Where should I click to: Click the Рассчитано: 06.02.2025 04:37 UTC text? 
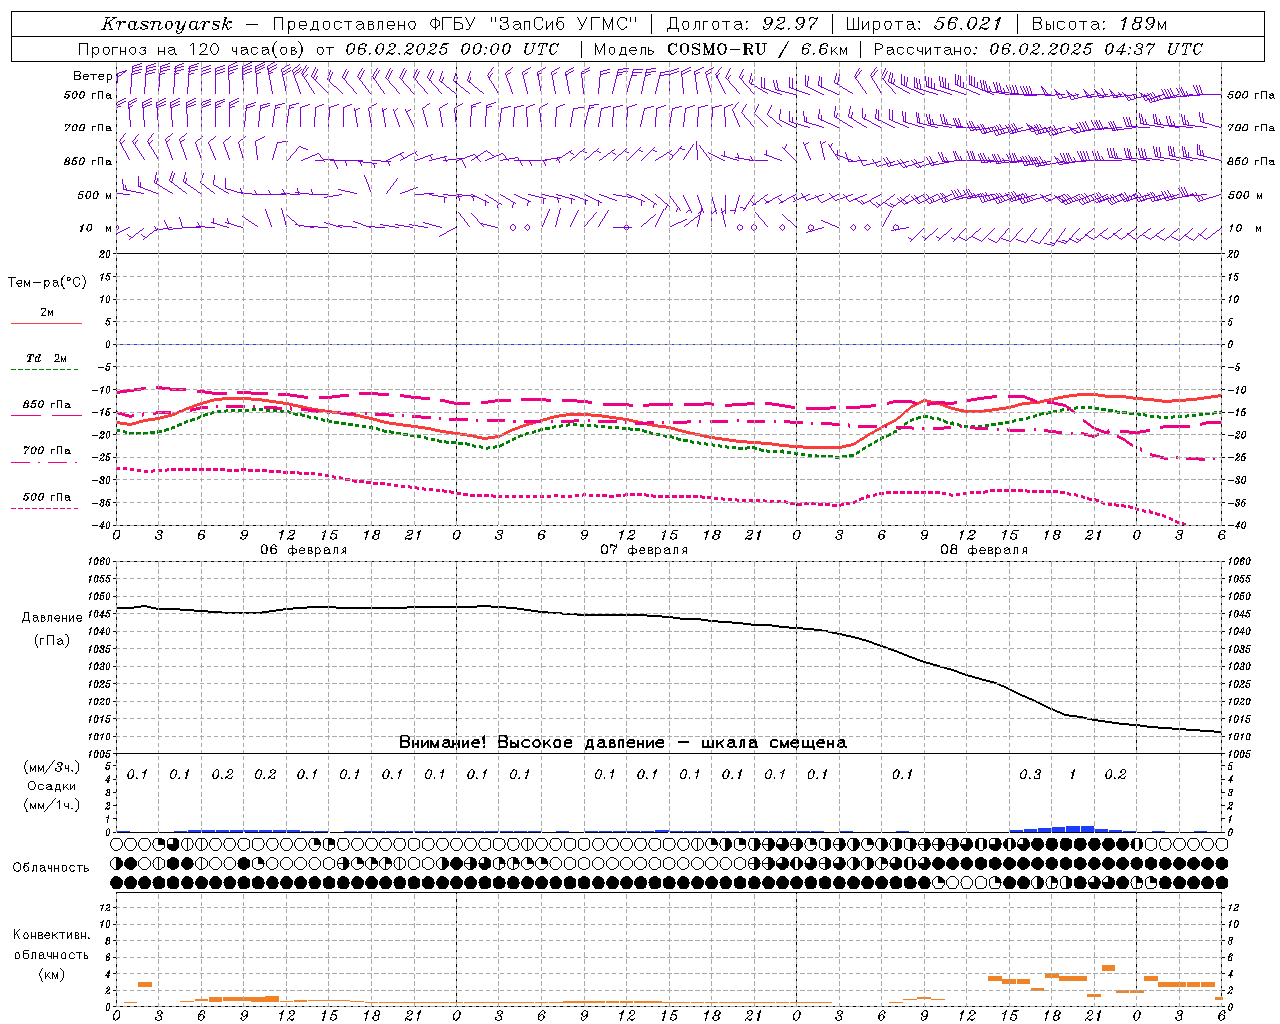[1038, 49]
